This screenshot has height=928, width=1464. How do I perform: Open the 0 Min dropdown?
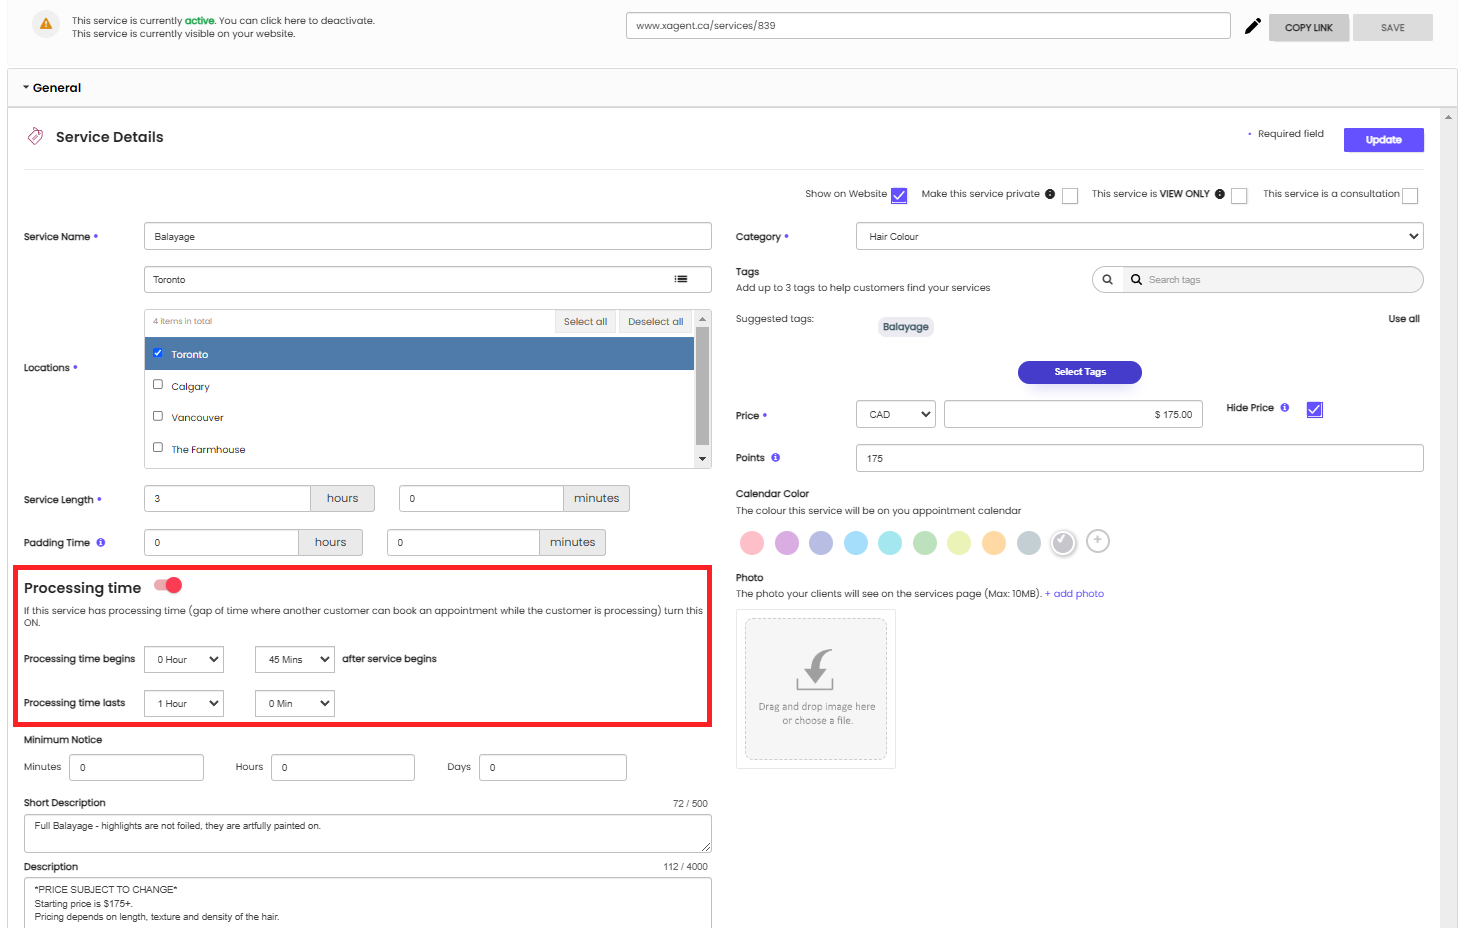[295, 703]
